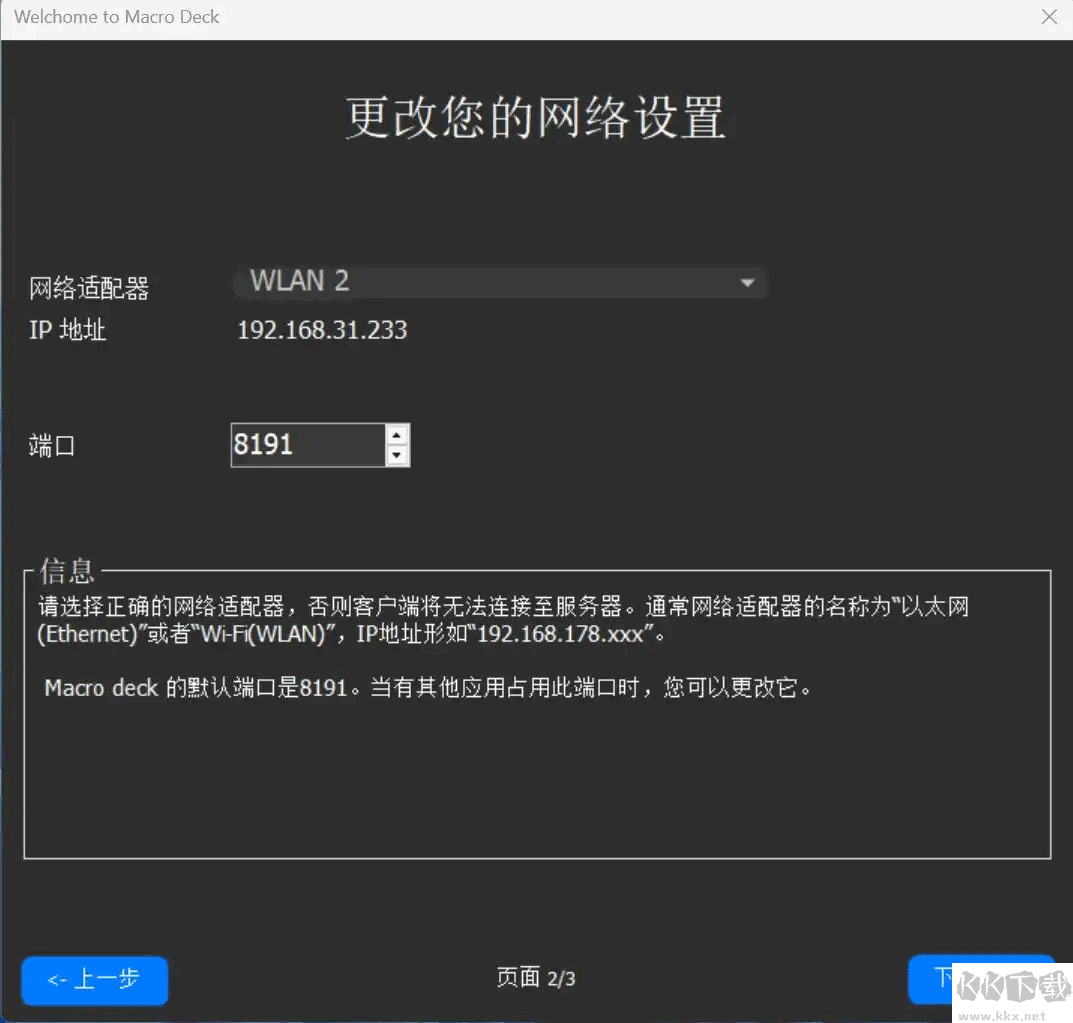The image size is (1073, 1023).
Task: Click the 端口 label
Action: point(51,445)
